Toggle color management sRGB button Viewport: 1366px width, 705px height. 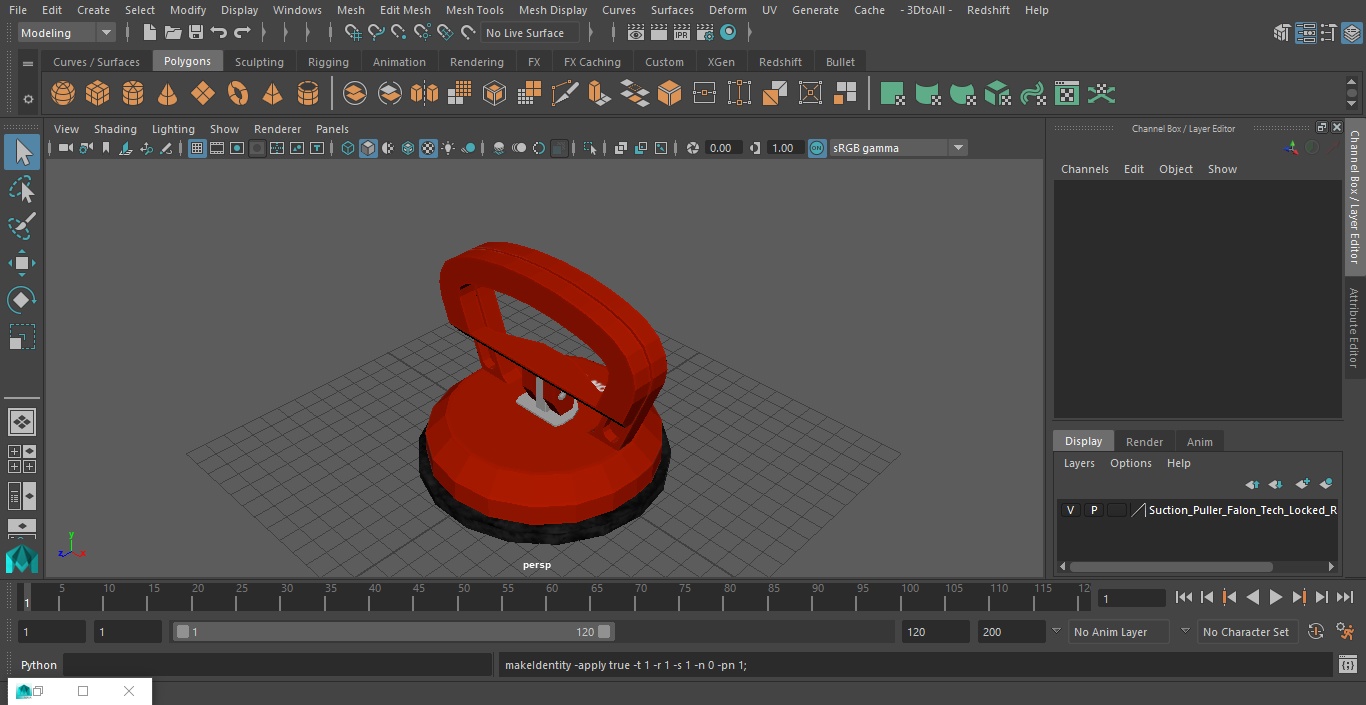coord(817,148)
